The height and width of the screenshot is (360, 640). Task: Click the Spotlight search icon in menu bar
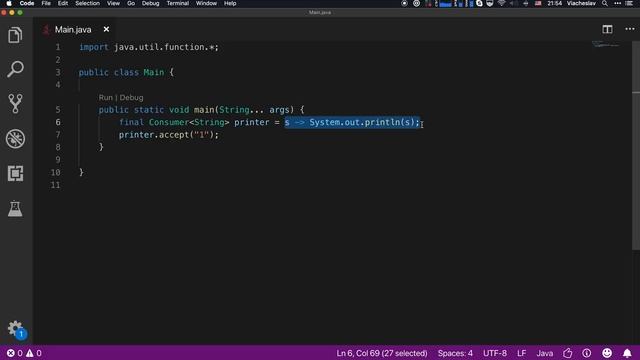(x=604, y=3)
